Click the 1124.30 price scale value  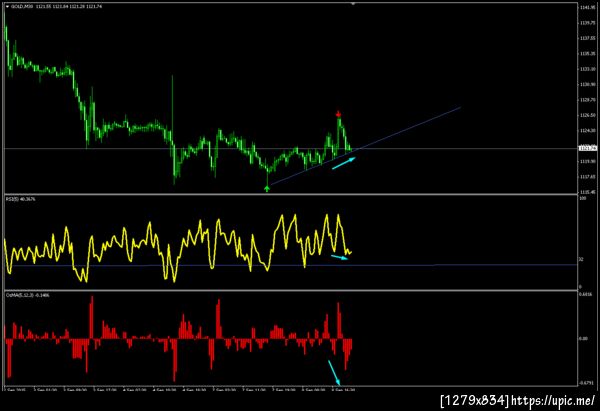[x=588, y=130]
